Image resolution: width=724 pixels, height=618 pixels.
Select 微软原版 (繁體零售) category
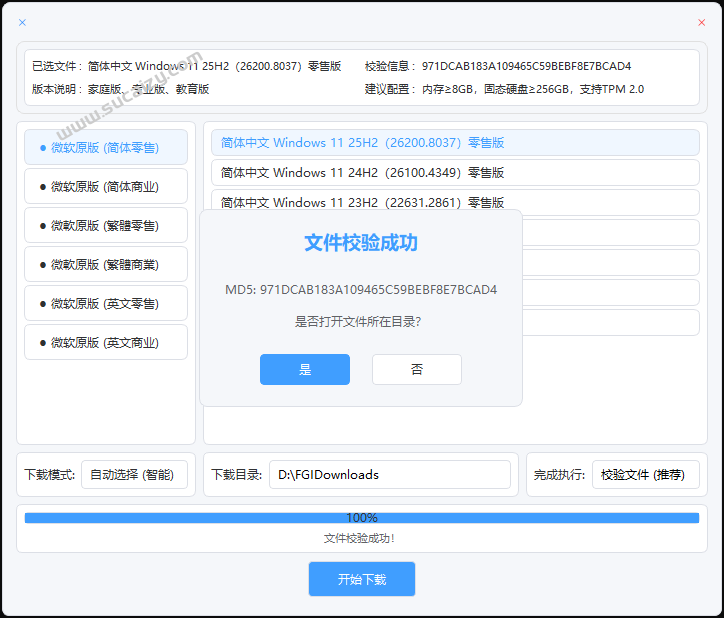[x=106, y=225]
